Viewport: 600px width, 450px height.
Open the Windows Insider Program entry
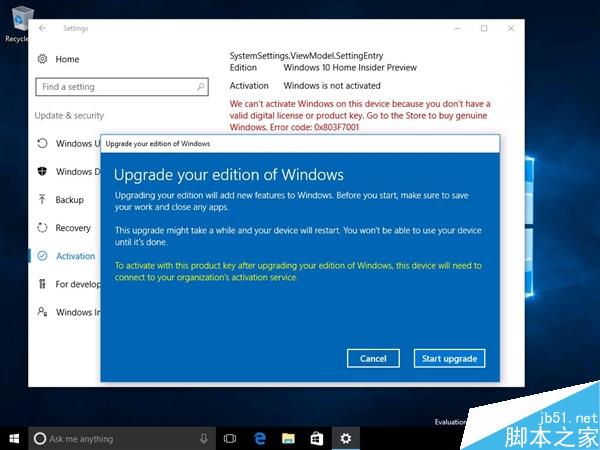pyautogui.click(x=78, y=312)
